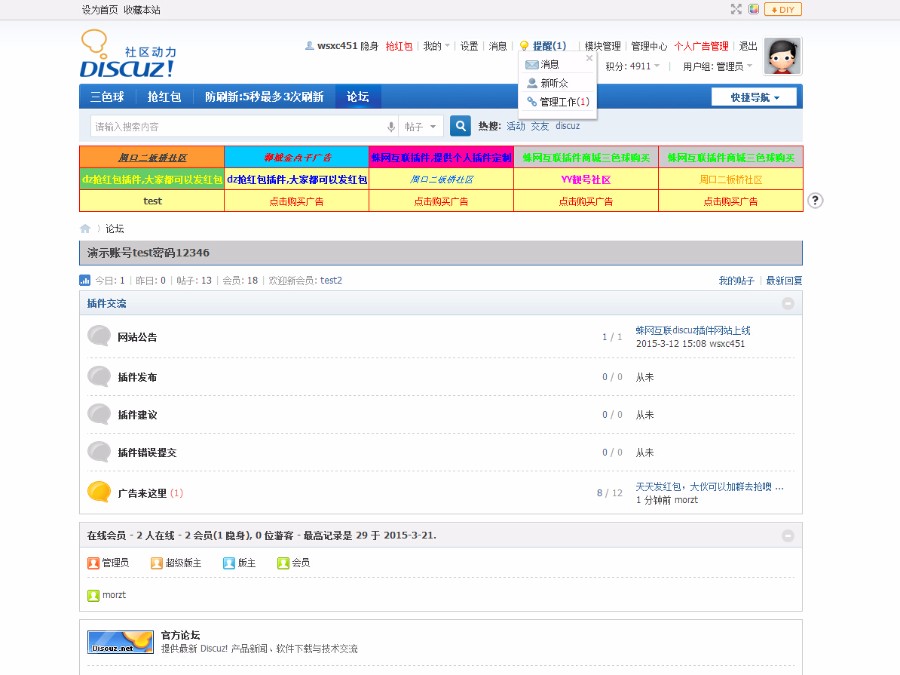
Task: Click the 抢红包 link in user bar
Action: pyautogui.click(x=399, y=46)
